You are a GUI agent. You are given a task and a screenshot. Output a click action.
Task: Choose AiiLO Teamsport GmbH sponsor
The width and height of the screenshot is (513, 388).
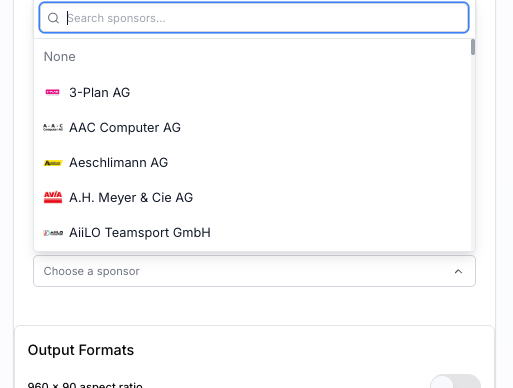(x=253, y=233)
